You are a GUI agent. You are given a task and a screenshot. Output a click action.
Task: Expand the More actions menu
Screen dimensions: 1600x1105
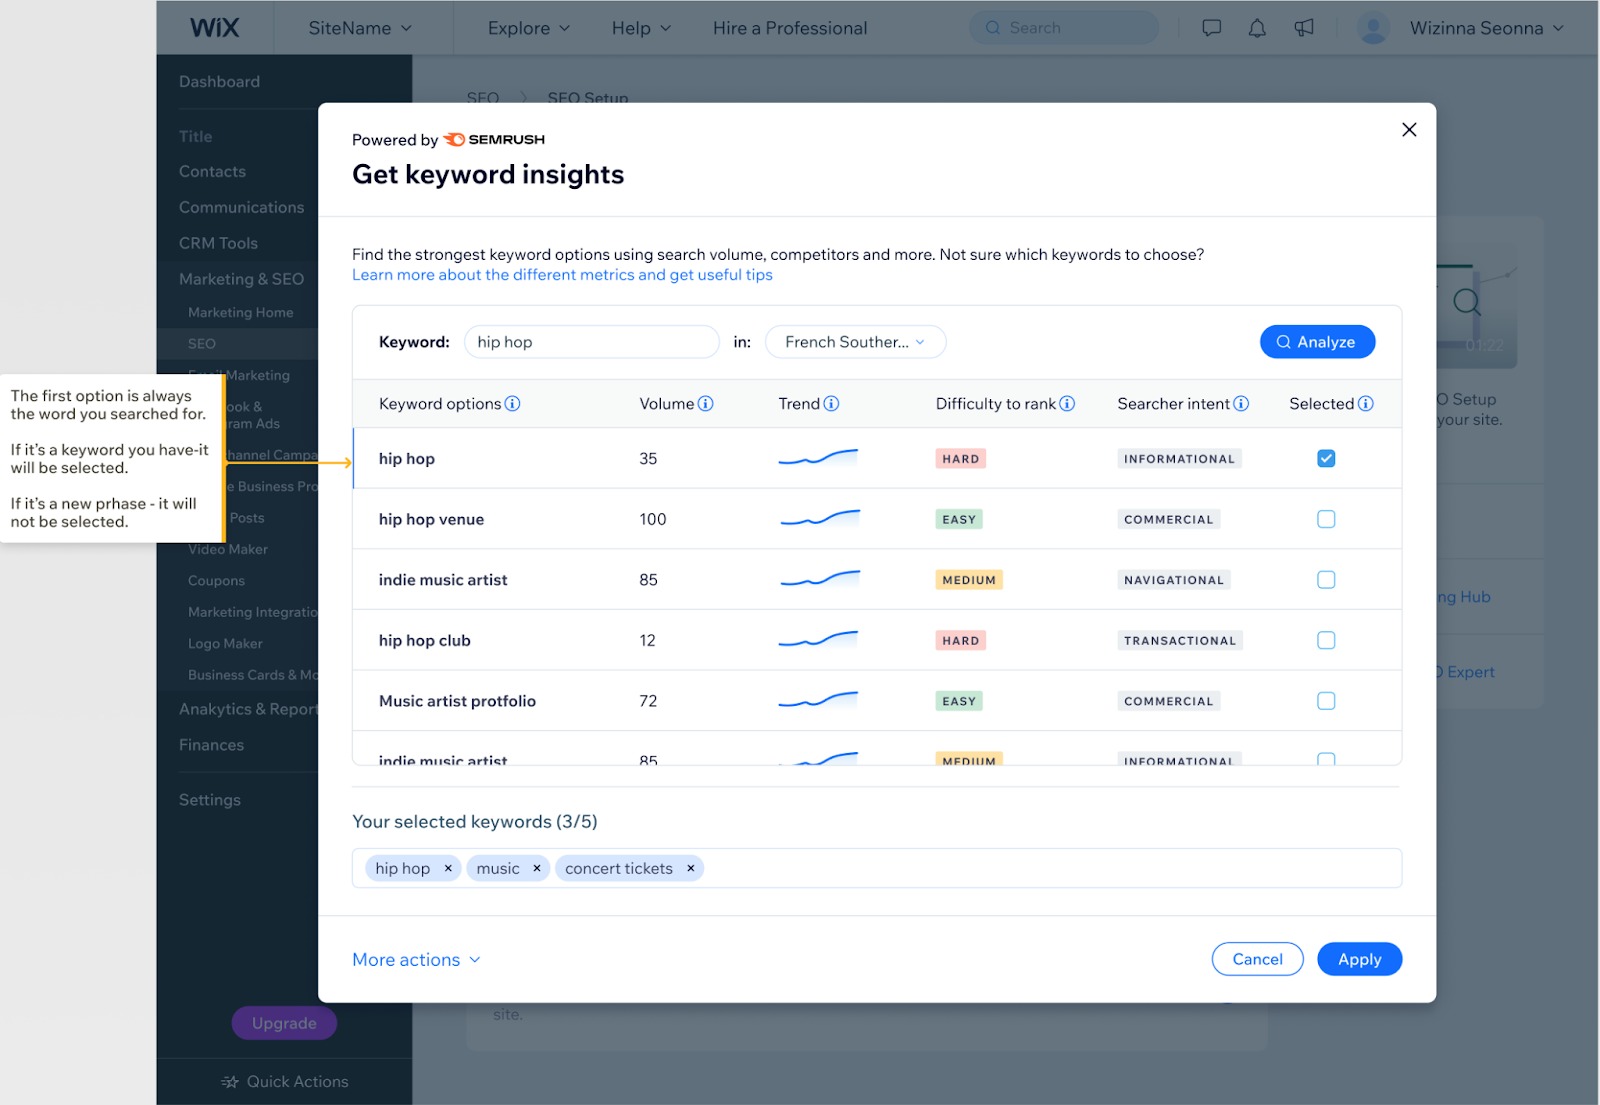[x=416, y=959]
